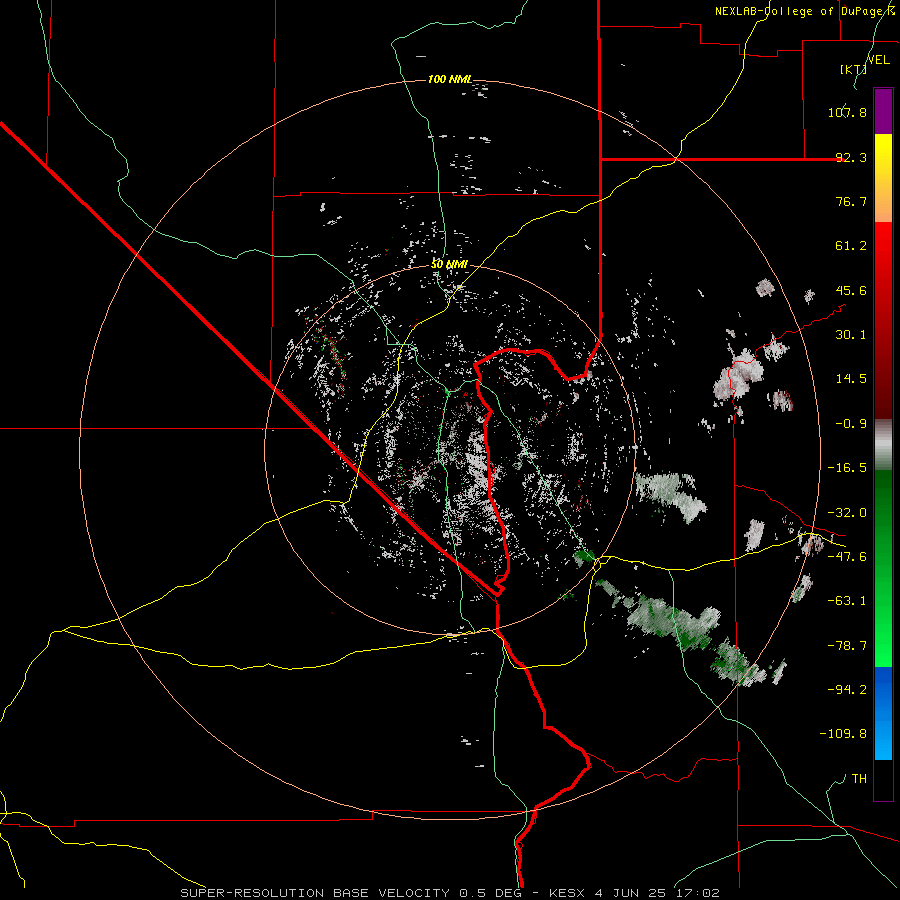
Task: Click the -47.6 scale value
Action: 847,557
